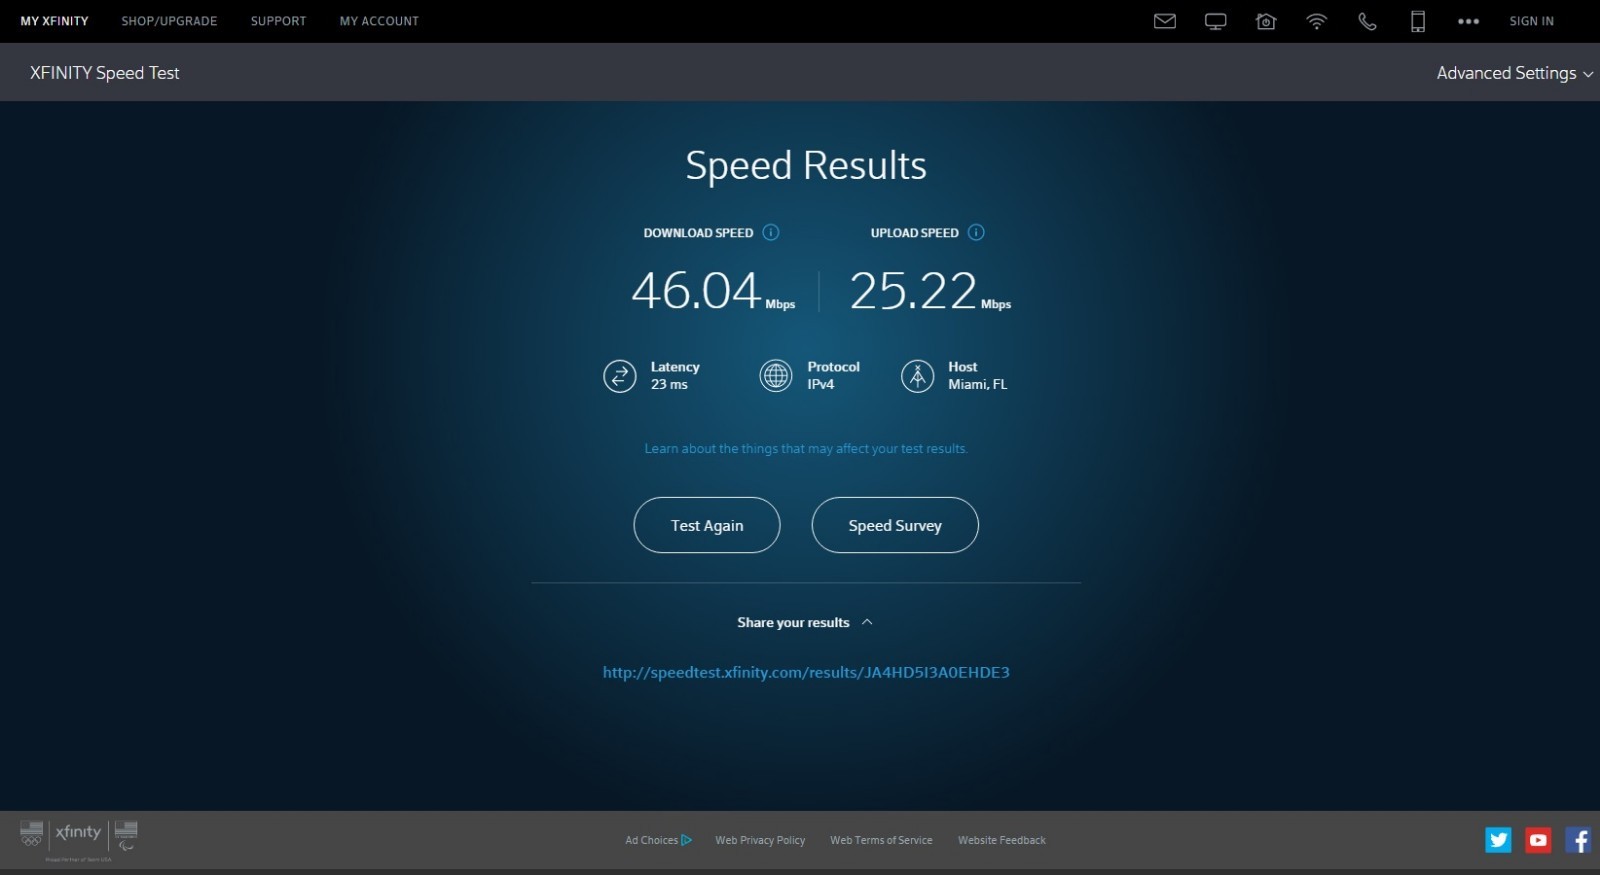Click the IPv4 protocol value

point(821,385)
